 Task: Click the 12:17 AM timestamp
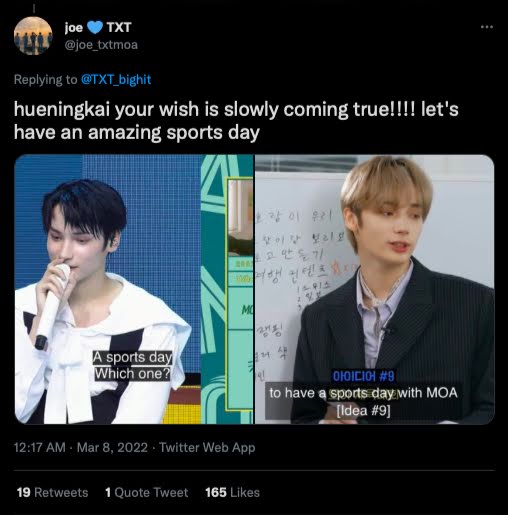40,447
